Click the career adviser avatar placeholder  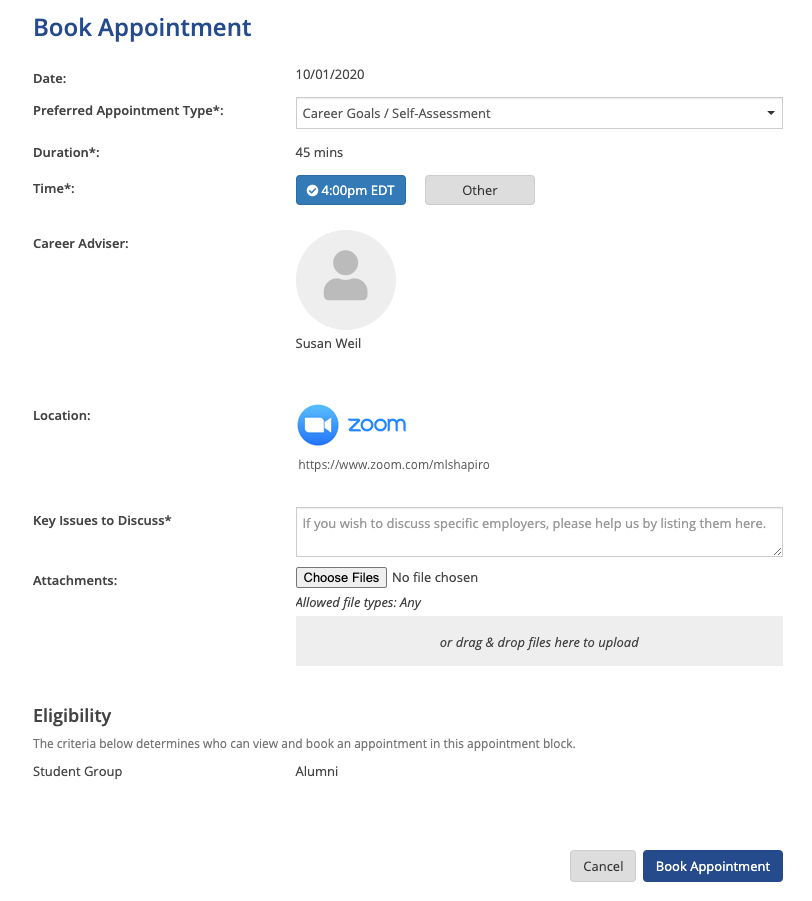346,280
